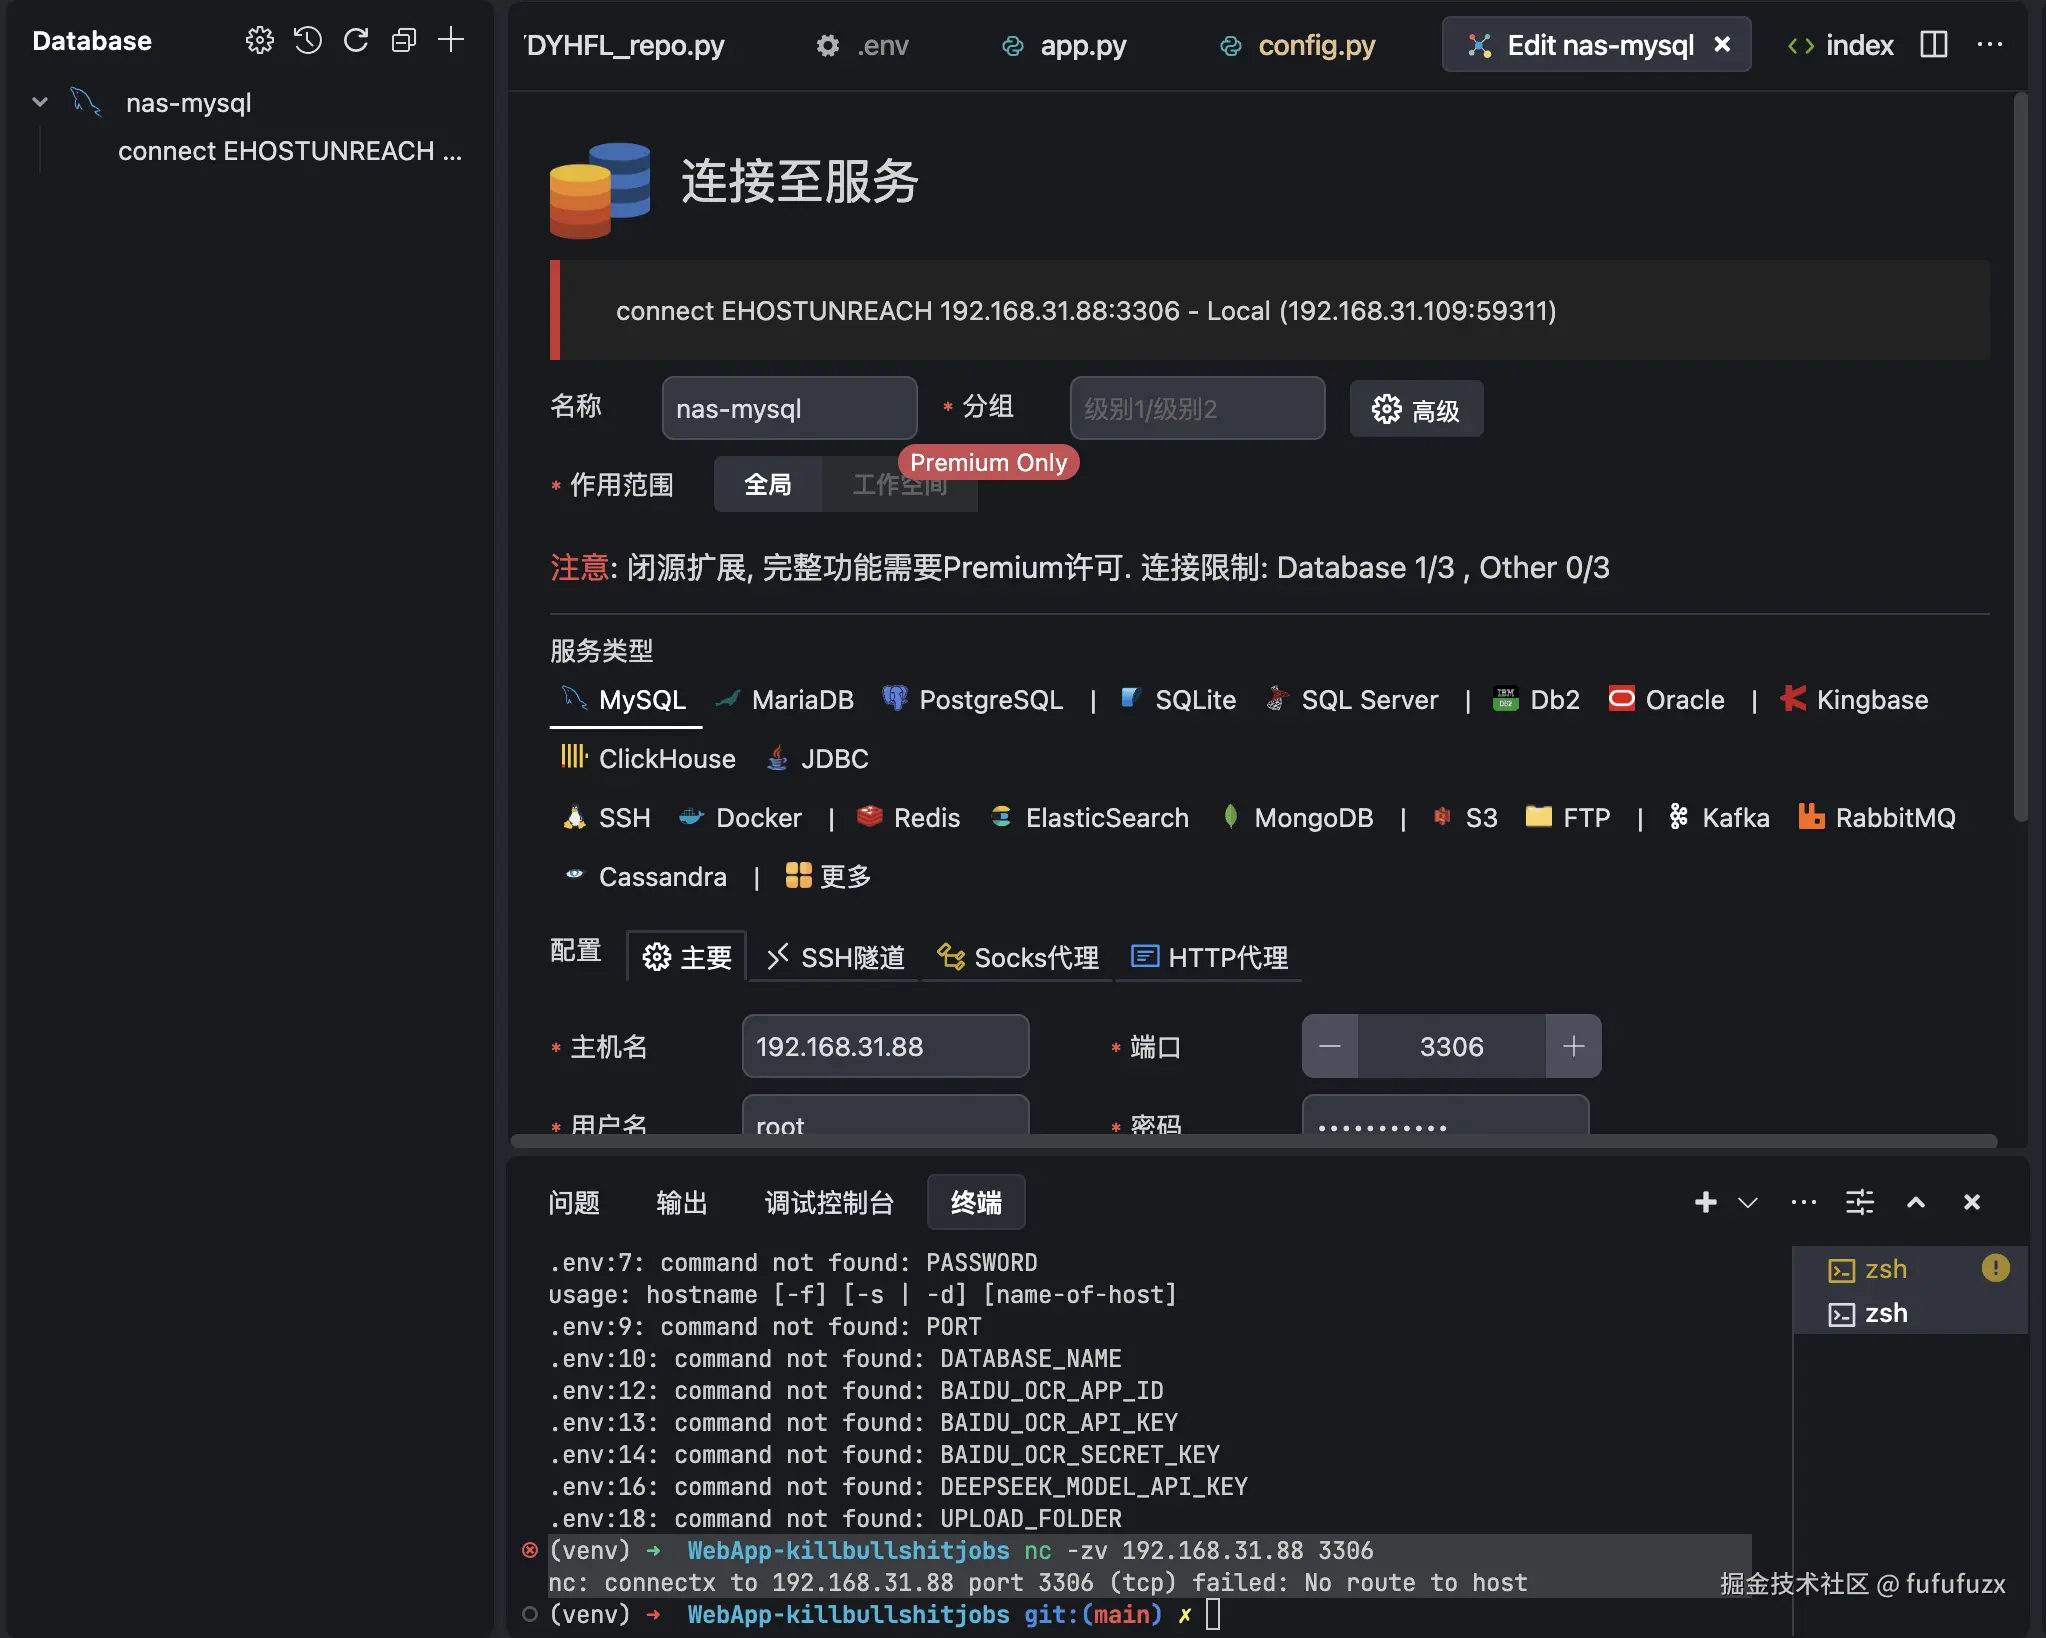Switch to DYHFL_repo.py tab
The height and width of the screenshot is (1638, 2046).
[625, 45]
